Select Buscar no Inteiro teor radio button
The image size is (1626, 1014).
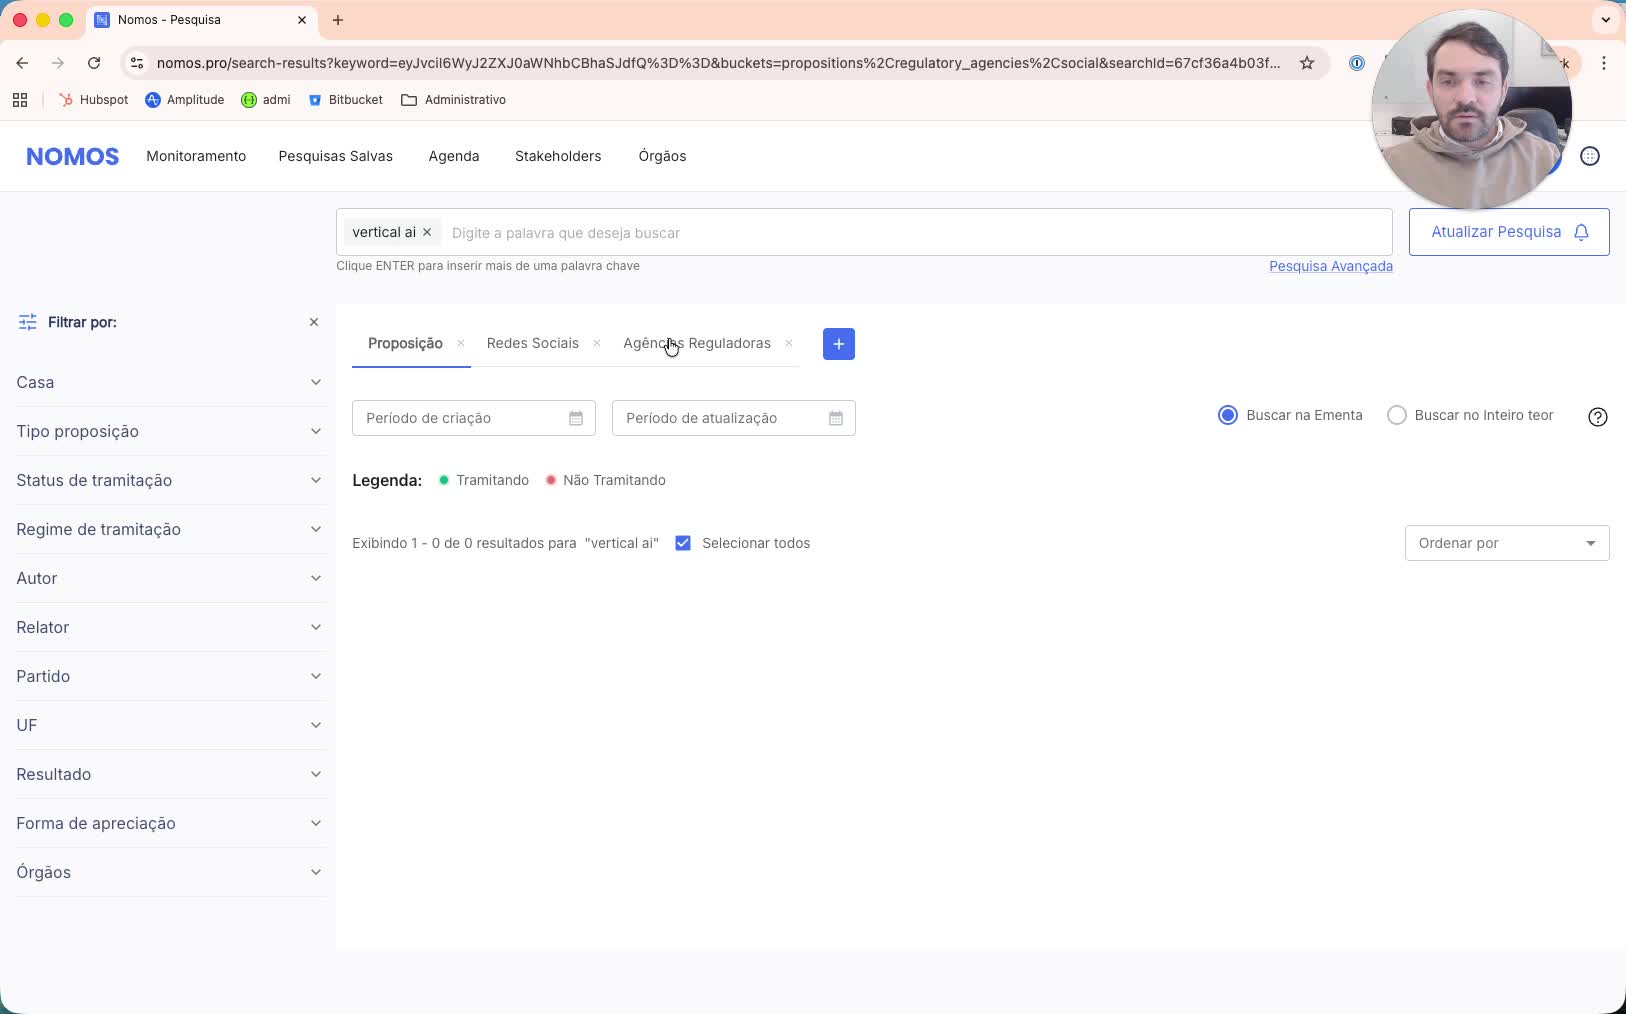click(x=1397, y=415)
